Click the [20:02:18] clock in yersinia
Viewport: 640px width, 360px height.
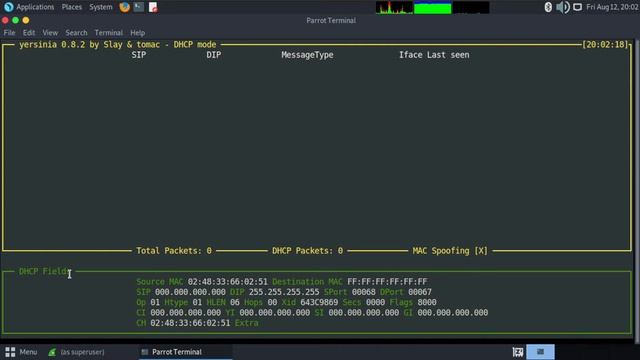pos(605,44)
